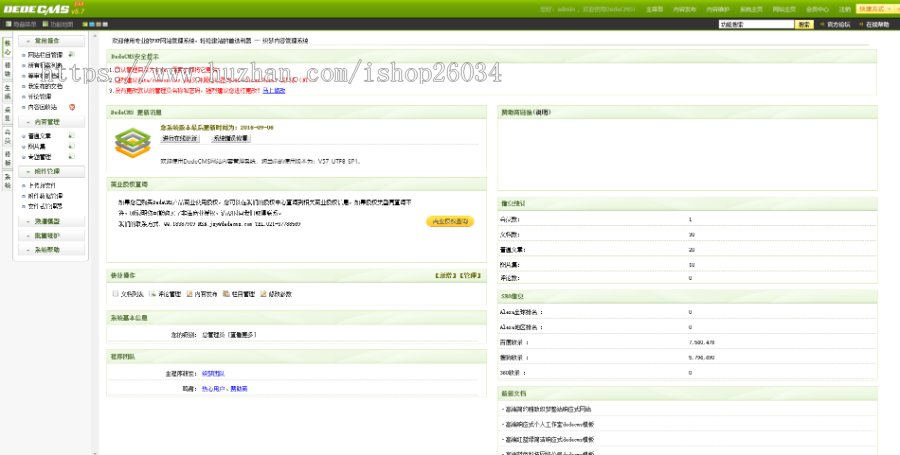The width and height of the screenshot is (900, 455).
Task: Click 注销 to log out
Action: [845, 9]
